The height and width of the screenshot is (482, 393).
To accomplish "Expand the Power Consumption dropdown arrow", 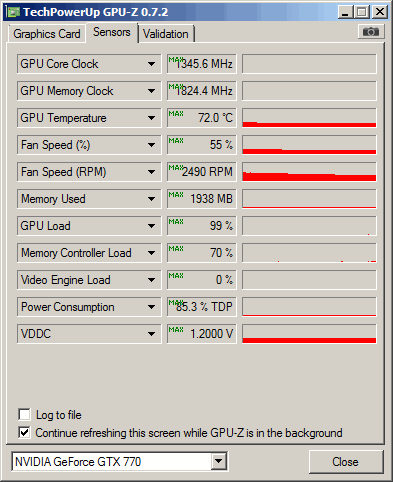I will [x=151, y=307].
